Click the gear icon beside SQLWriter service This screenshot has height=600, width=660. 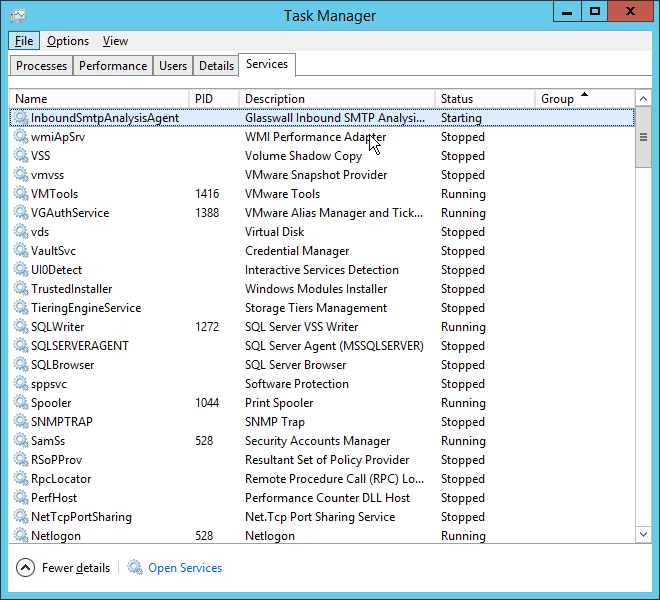click(x=21, y=327)
